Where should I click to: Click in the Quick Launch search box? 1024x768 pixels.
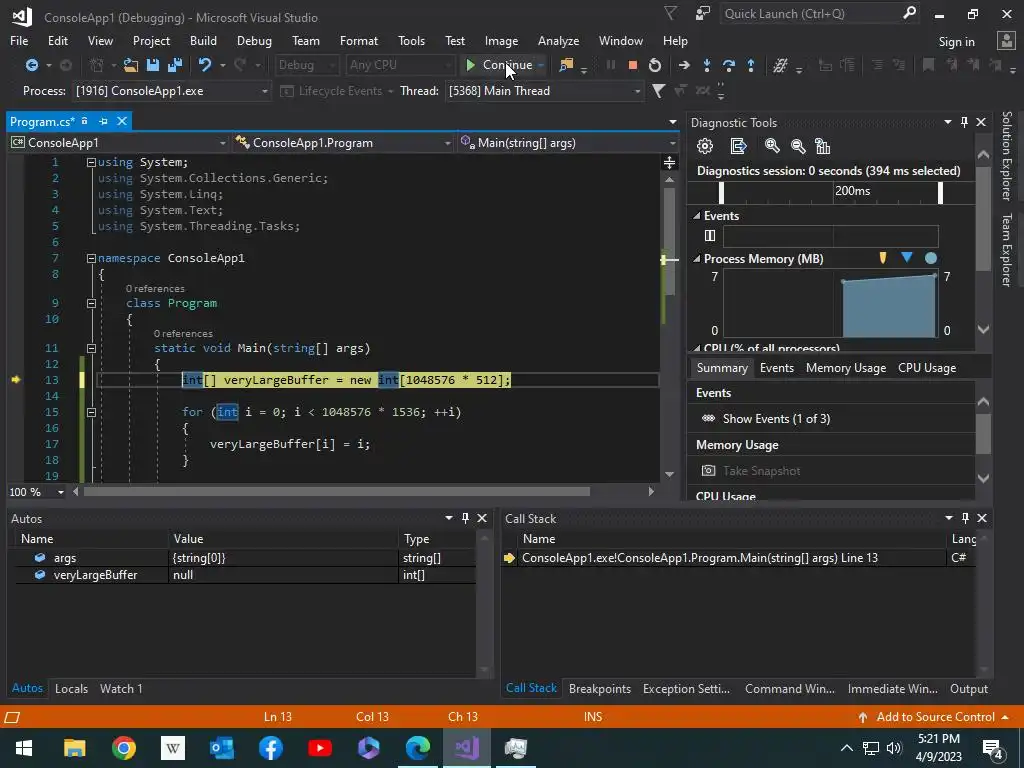point(810,14)
